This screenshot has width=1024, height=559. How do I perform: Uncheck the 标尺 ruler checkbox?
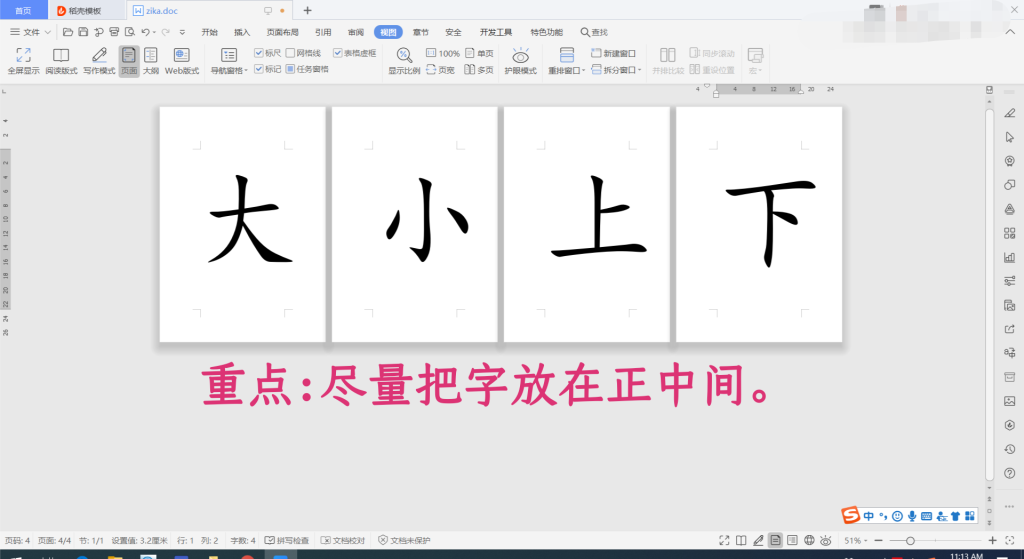[260, 53]
